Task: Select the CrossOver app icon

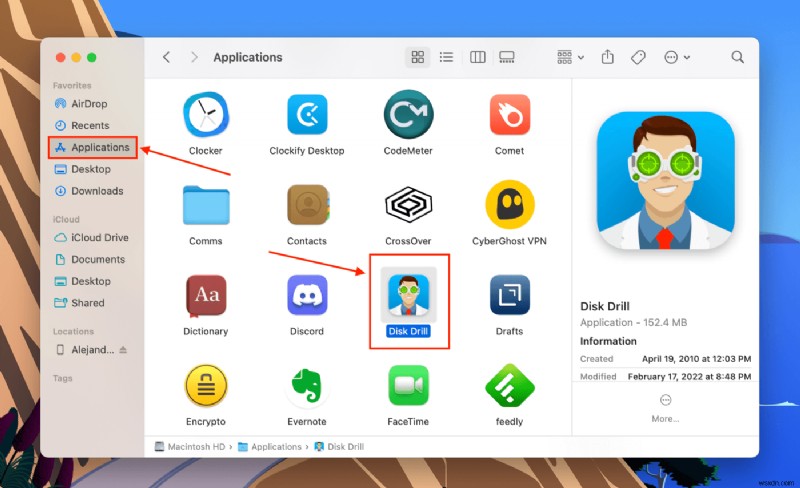Action: pos(408,205)
